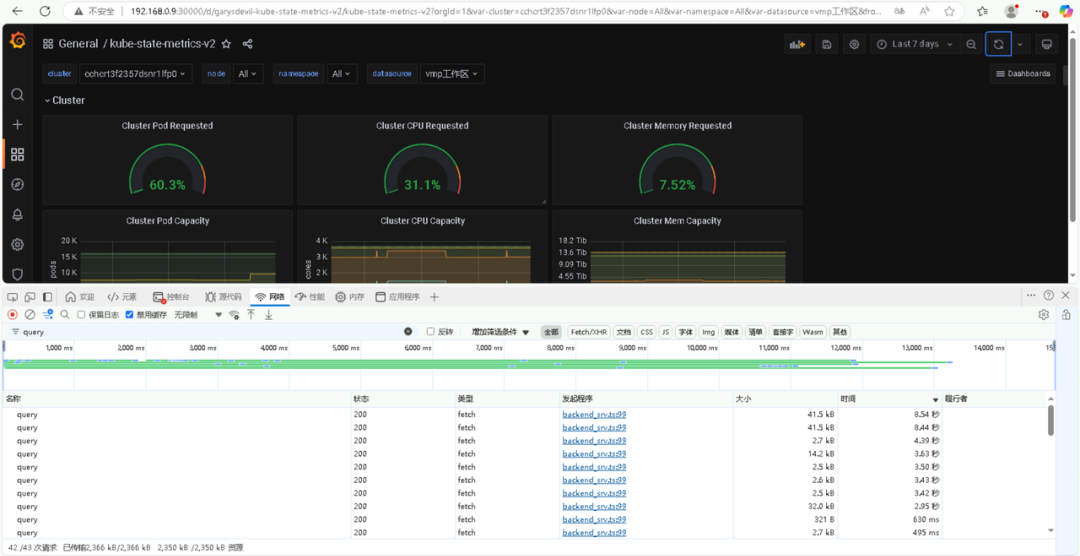Screen dimensions: 1080x556
Task: Star the kube-state-metrics-v2 dashboard
Action: click(226, 43)
